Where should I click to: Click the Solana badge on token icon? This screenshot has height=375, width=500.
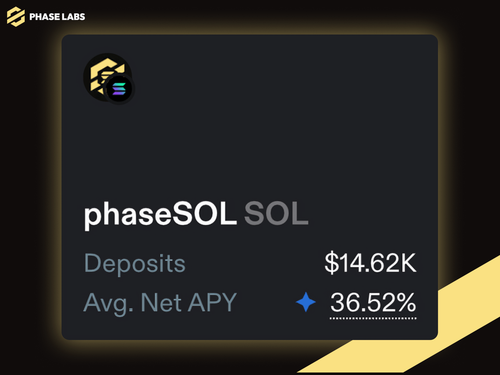point(119,89)
